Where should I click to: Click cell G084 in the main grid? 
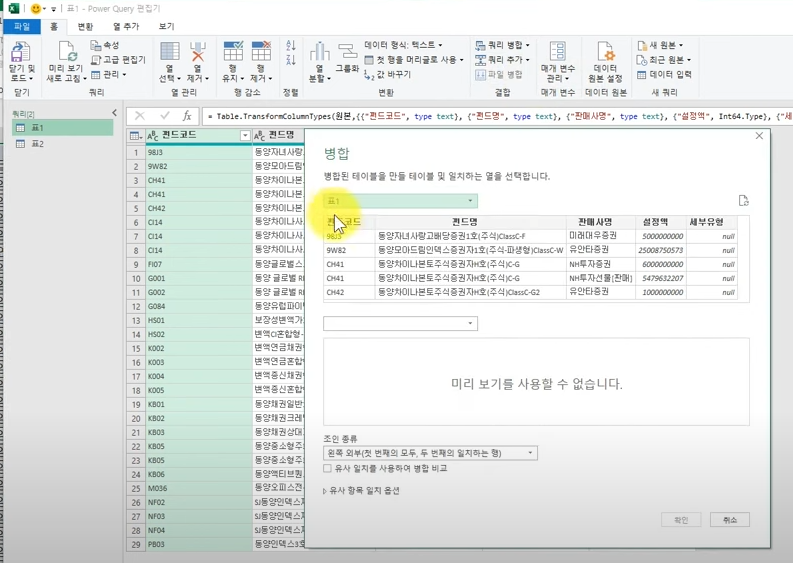pyautogui.click(x=199, y=306)
